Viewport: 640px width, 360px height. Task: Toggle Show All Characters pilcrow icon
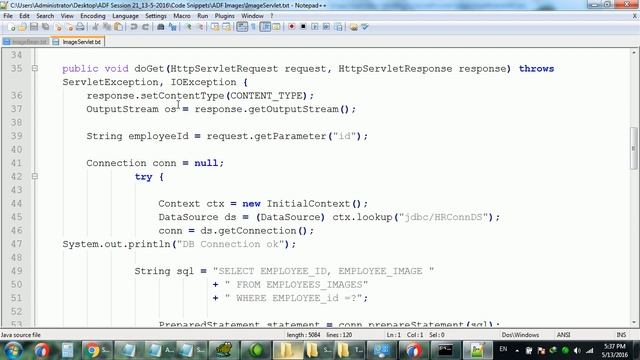tap(253, 27)
